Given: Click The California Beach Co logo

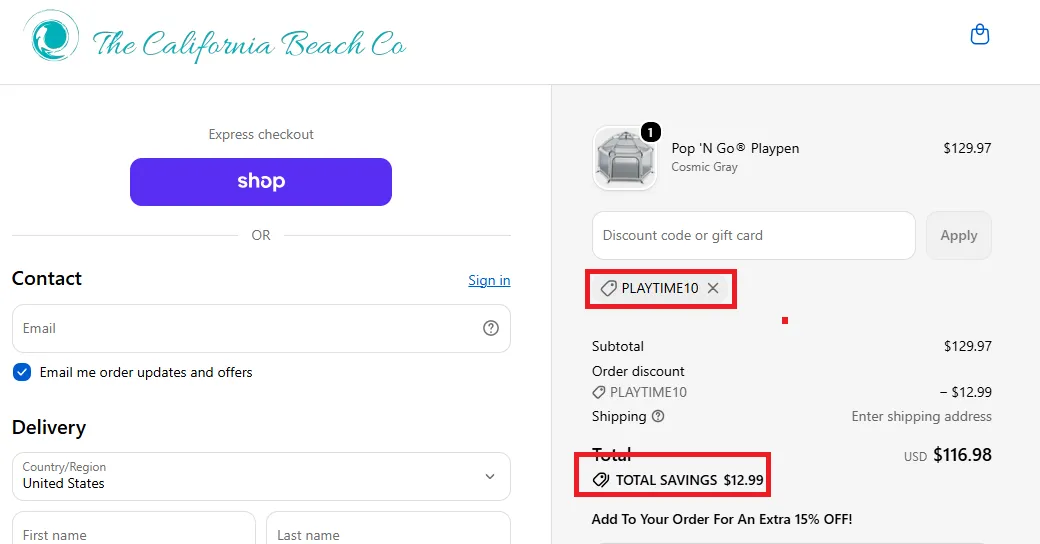Looking at the screenshot, I should point(214,37).
